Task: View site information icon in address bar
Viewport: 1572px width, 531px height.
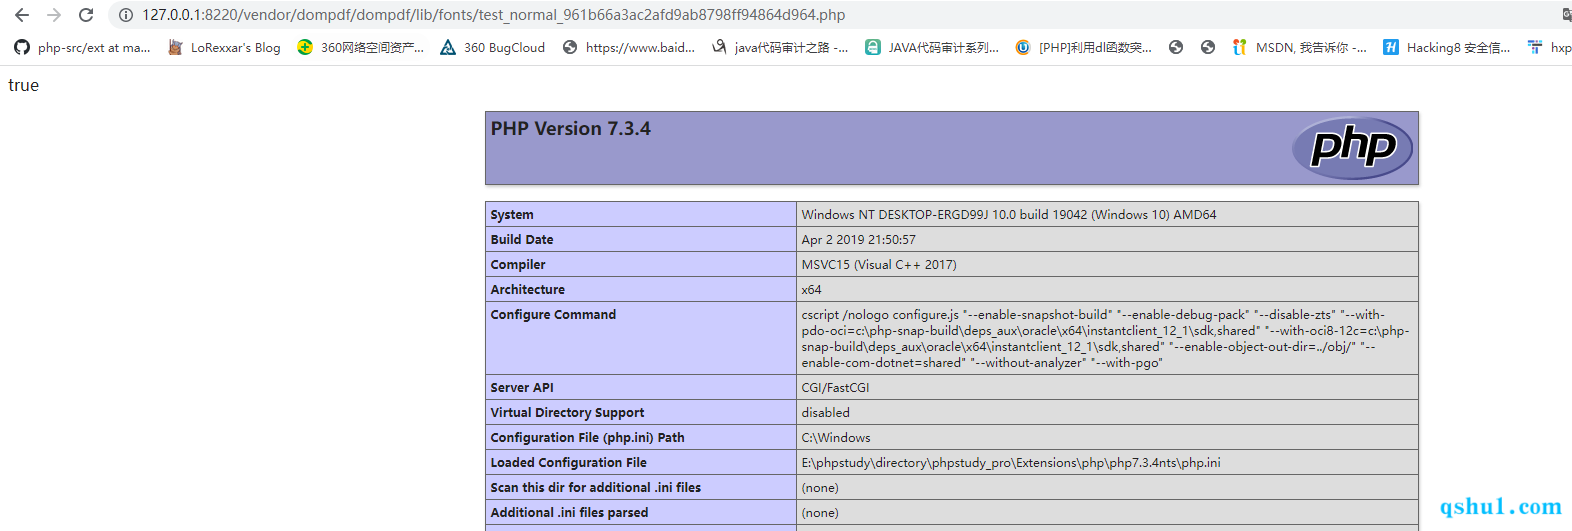Action: [126, 15]
